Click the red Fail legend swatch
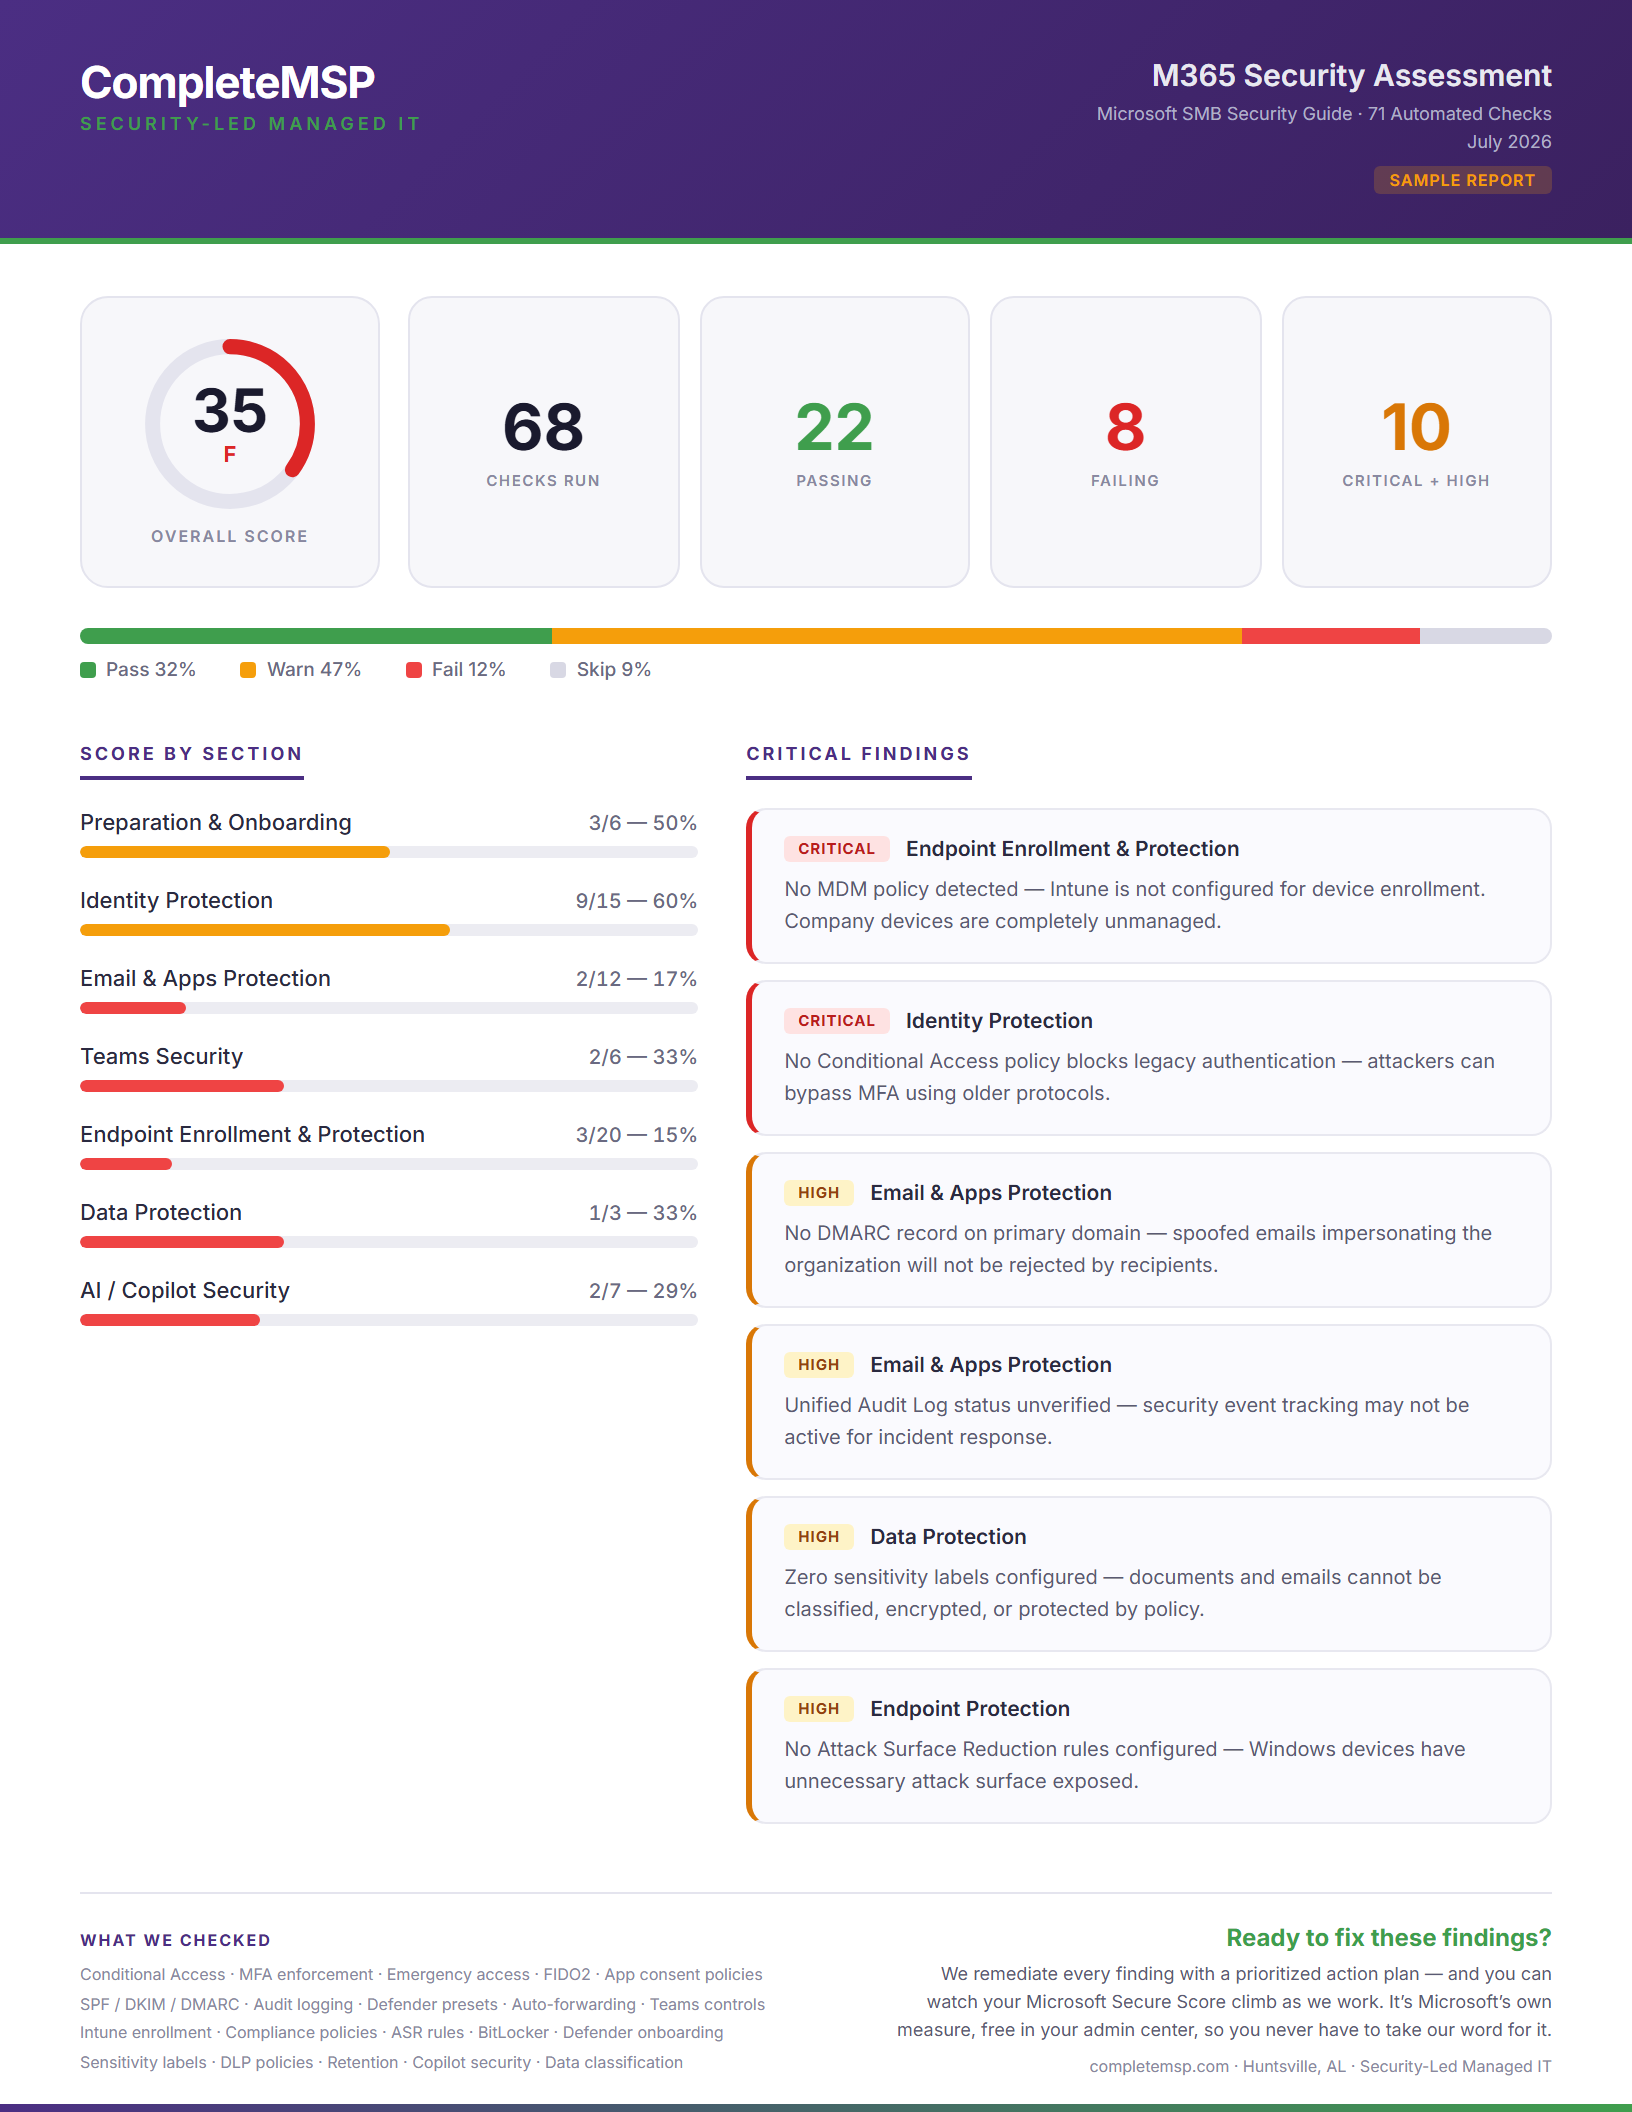 pos(414,670)
